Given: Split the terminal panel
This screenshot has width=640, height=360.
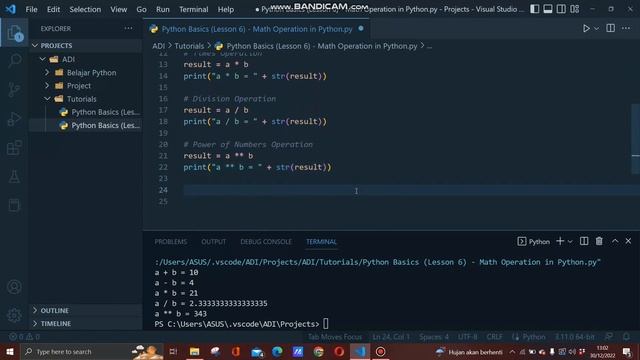Looking at the screenshot, I should coord(584,241).
